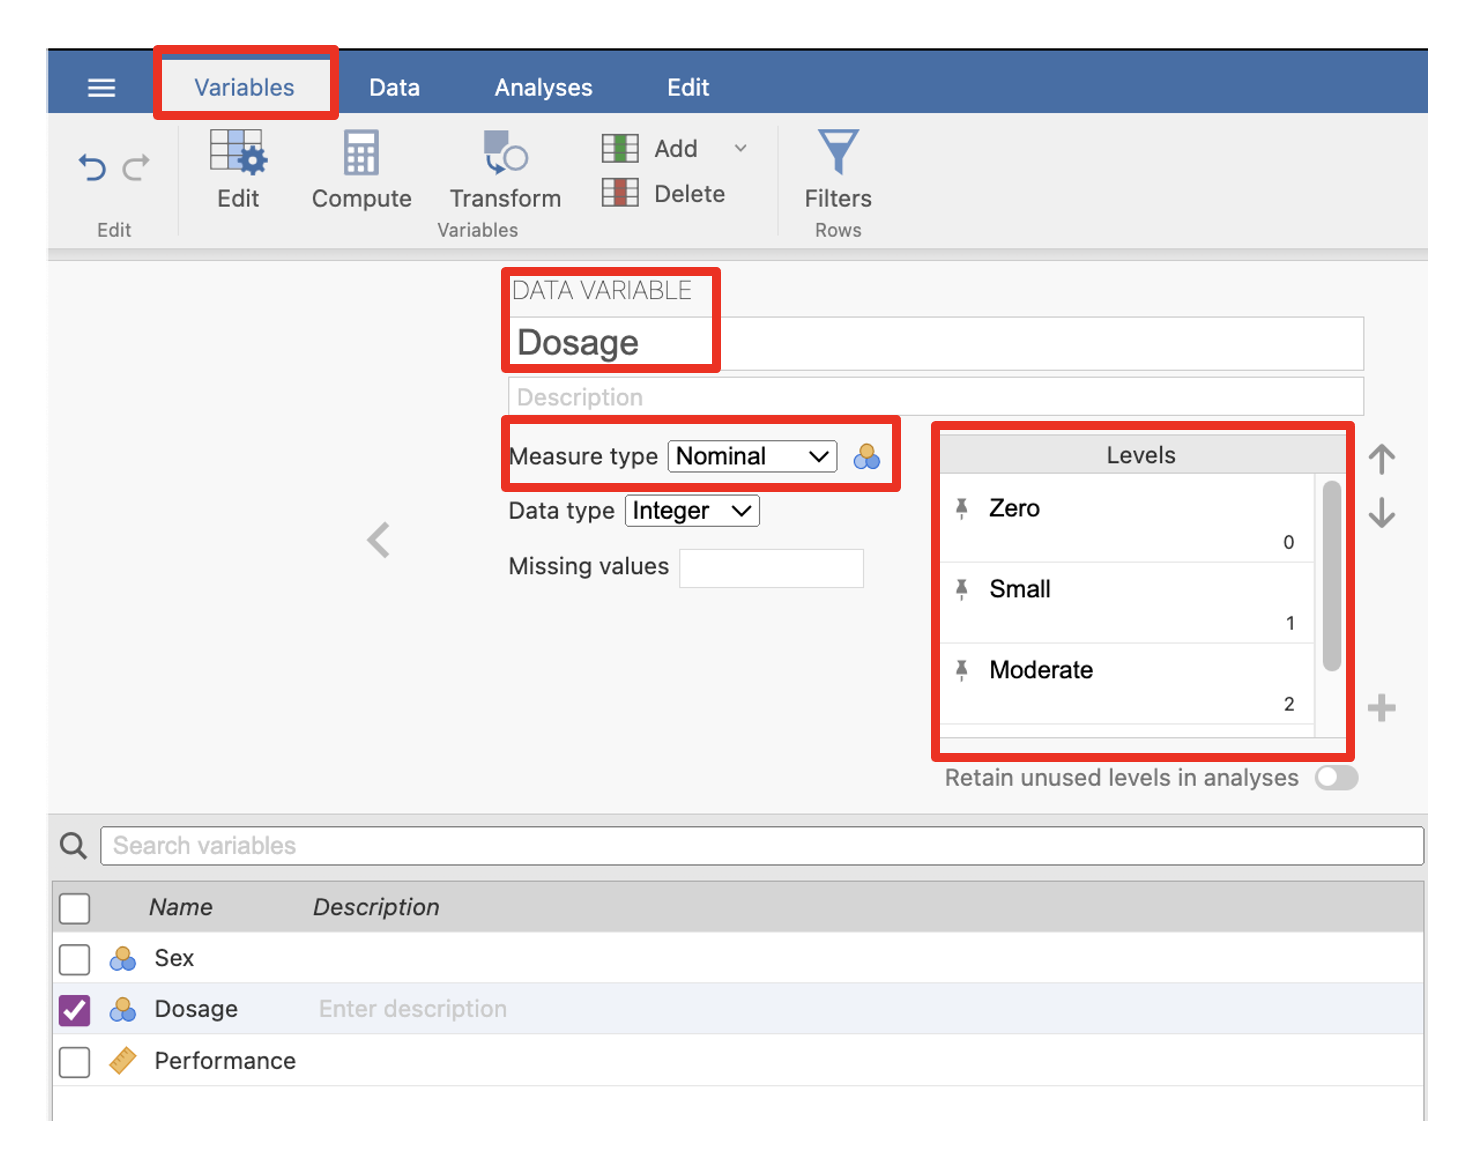Viewport: 1472px width, 1170px height.
Task: Click Enter description for Dosage row
Action: [x=413, y=1009]
